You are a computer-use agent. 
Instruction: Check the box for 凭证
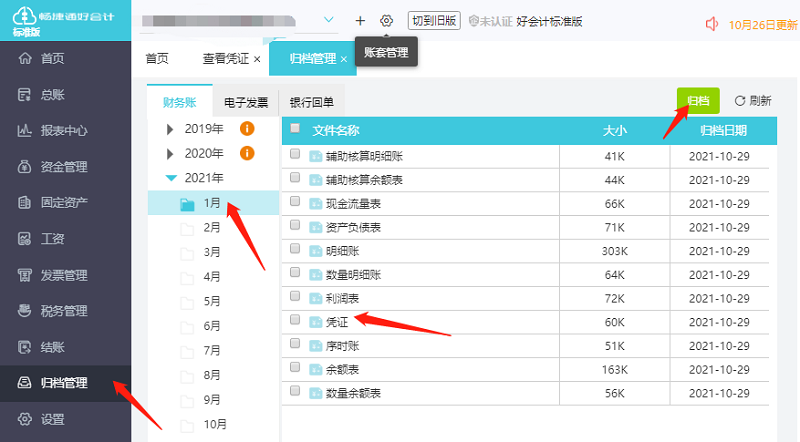point(295,320)
